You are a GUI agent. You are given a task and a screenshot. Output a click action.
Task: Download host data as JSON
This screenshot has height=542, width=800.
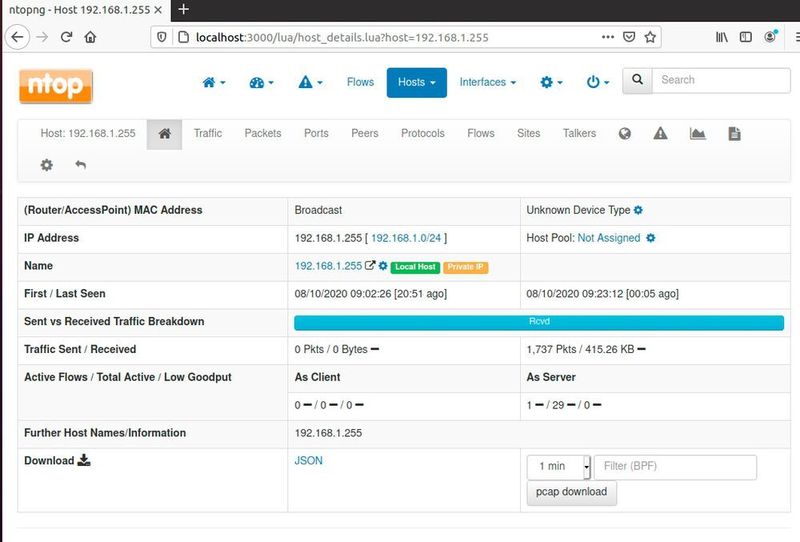pyautogui.click(x=308, y=460)
